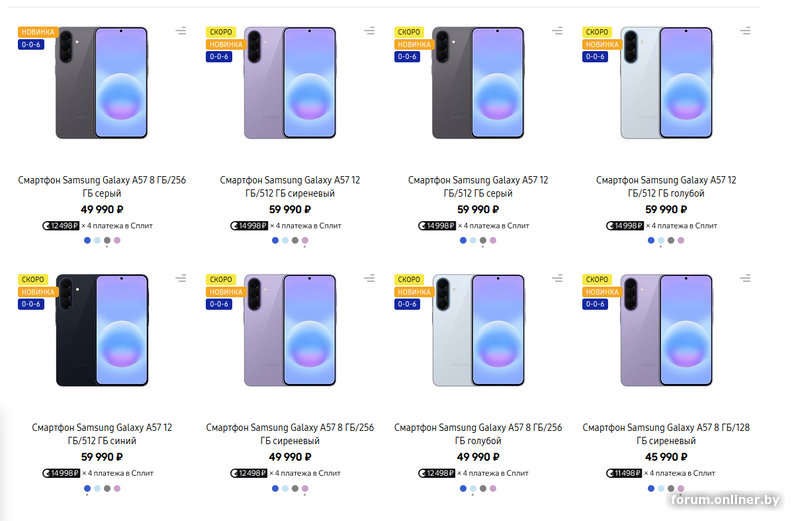Click compare icon on the A57 8/256 lilac card
This screenshot has width=800, height=521.
click(x=368, y=279)
